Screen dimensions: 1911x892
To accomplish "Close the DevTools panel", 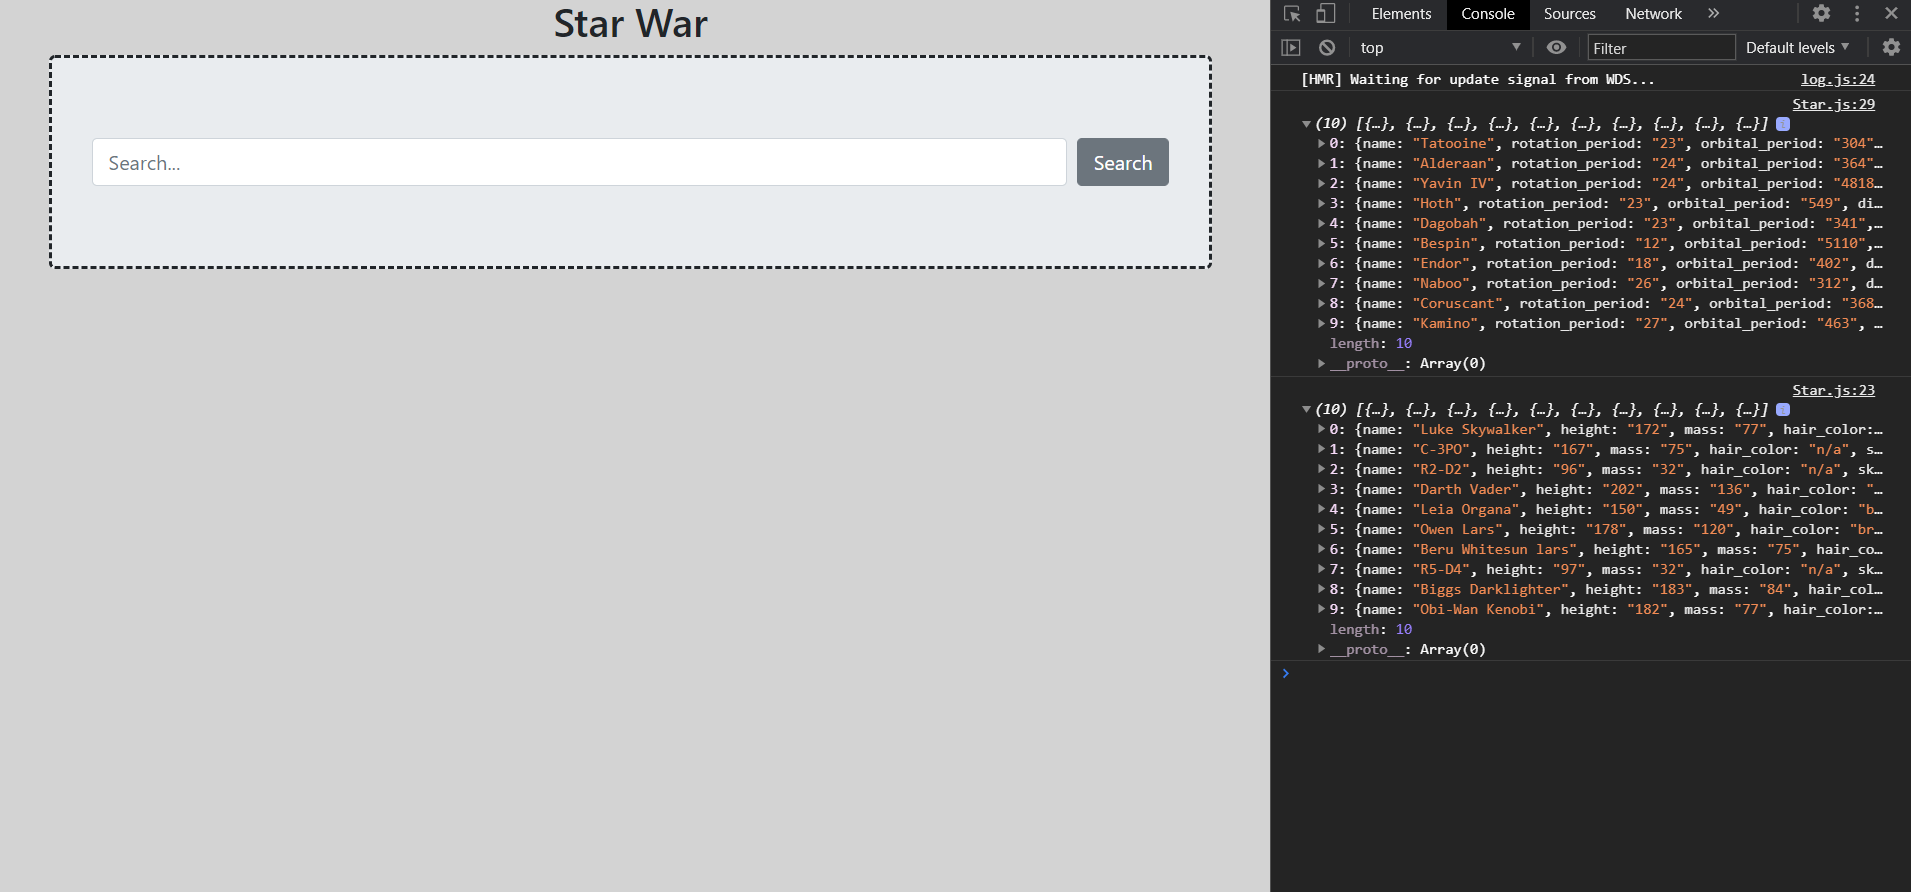I will [1891, 14].
